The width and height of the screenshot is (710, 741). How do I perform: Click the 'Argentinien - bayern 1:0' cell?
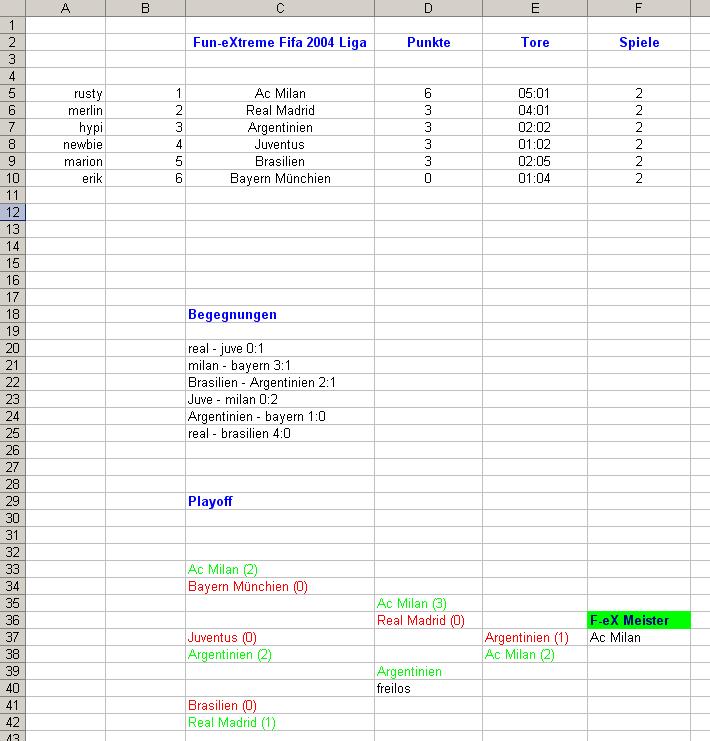pyautogui.click(x=280, y=416)
